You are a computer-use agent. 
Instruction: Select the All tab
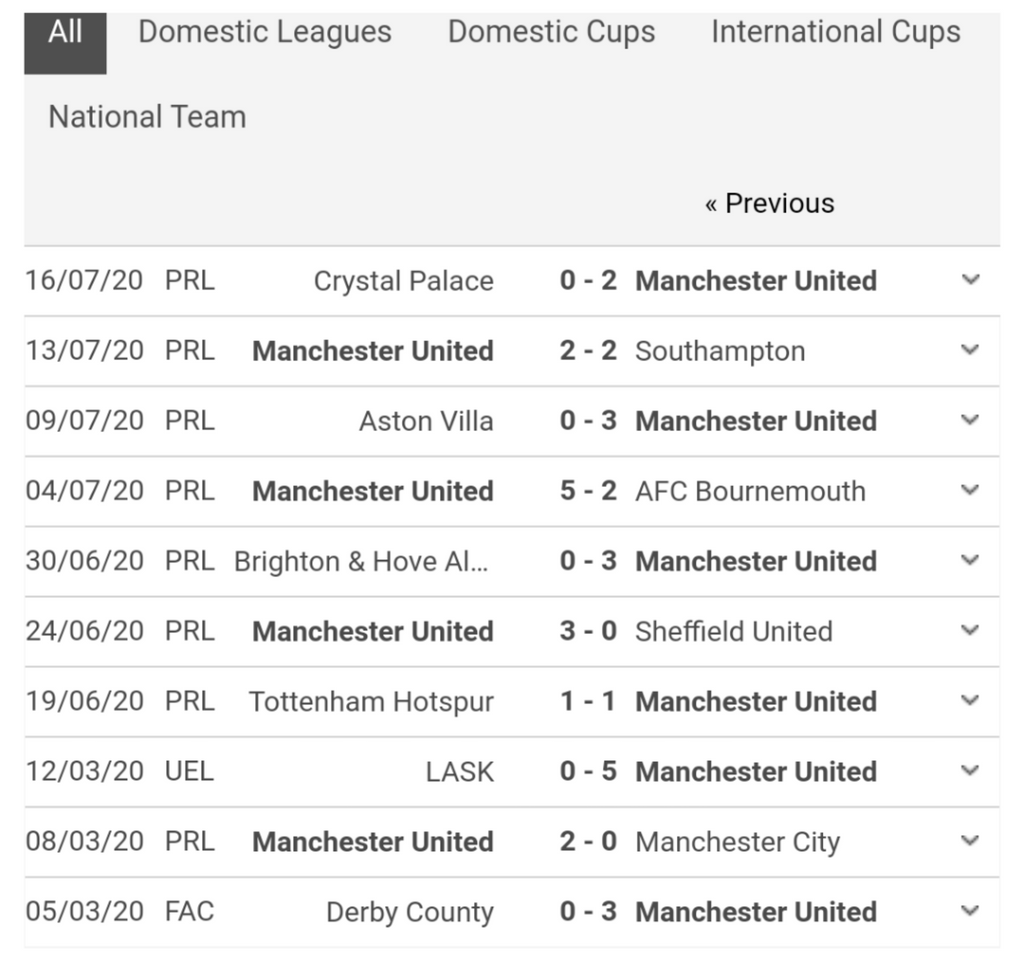coord(65,33)
